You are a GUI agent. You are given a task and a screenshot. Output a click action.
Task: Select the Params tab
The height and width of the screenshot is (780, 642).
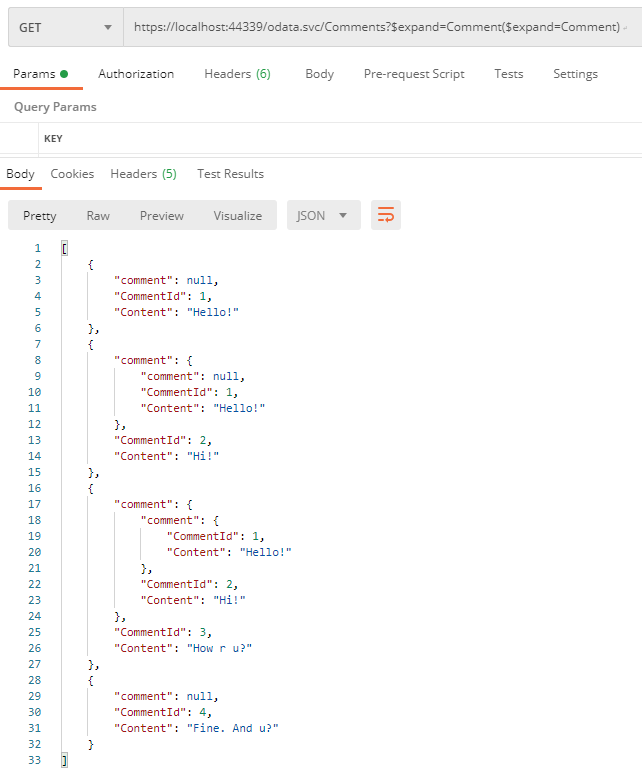40,74
